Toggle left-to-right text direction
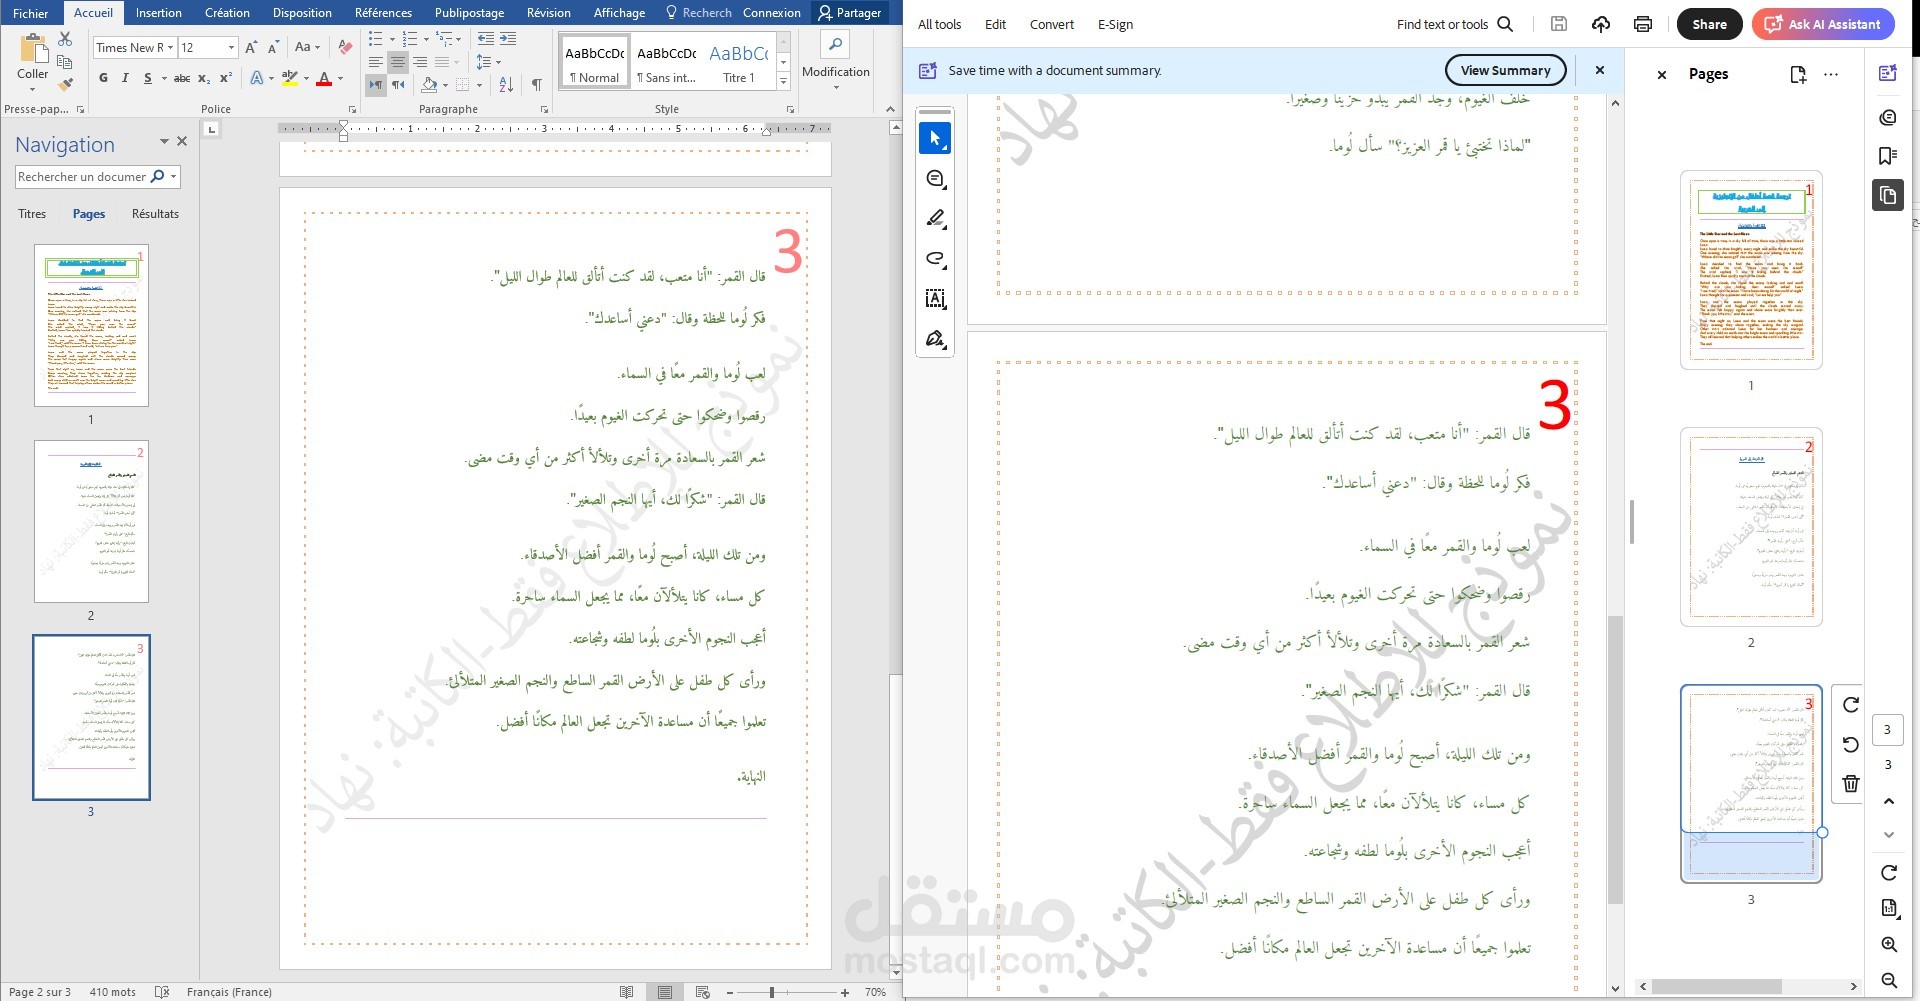 376,85
